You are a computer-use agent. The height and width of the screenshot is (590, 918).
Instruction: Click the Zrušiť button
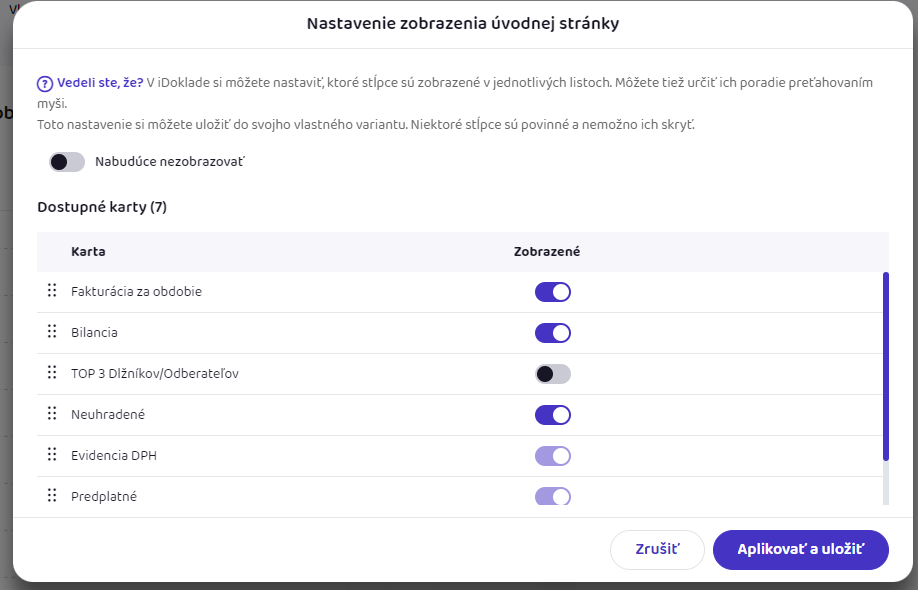coord(657,550)
